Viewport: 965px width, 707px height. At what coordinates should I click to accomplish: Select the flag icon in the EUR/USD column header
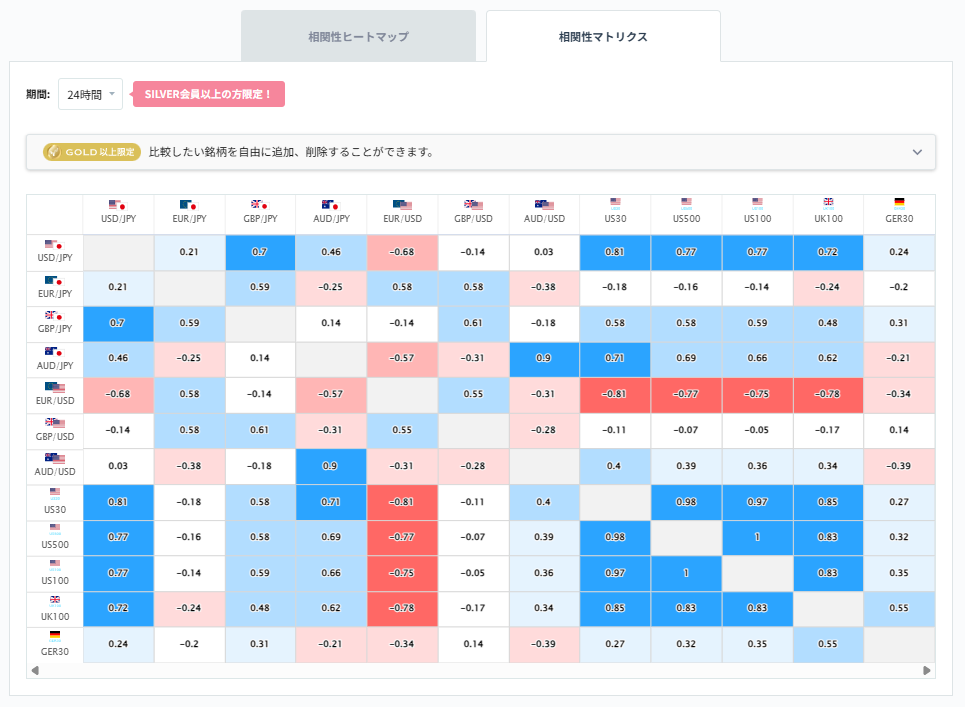point(401,205)
